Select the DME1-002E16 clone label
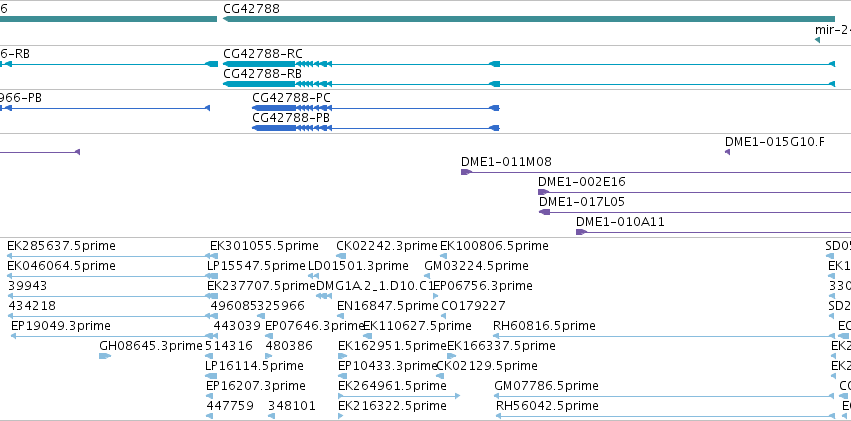Viewport: 851px width, 421px height. click(x=582, y=182)
